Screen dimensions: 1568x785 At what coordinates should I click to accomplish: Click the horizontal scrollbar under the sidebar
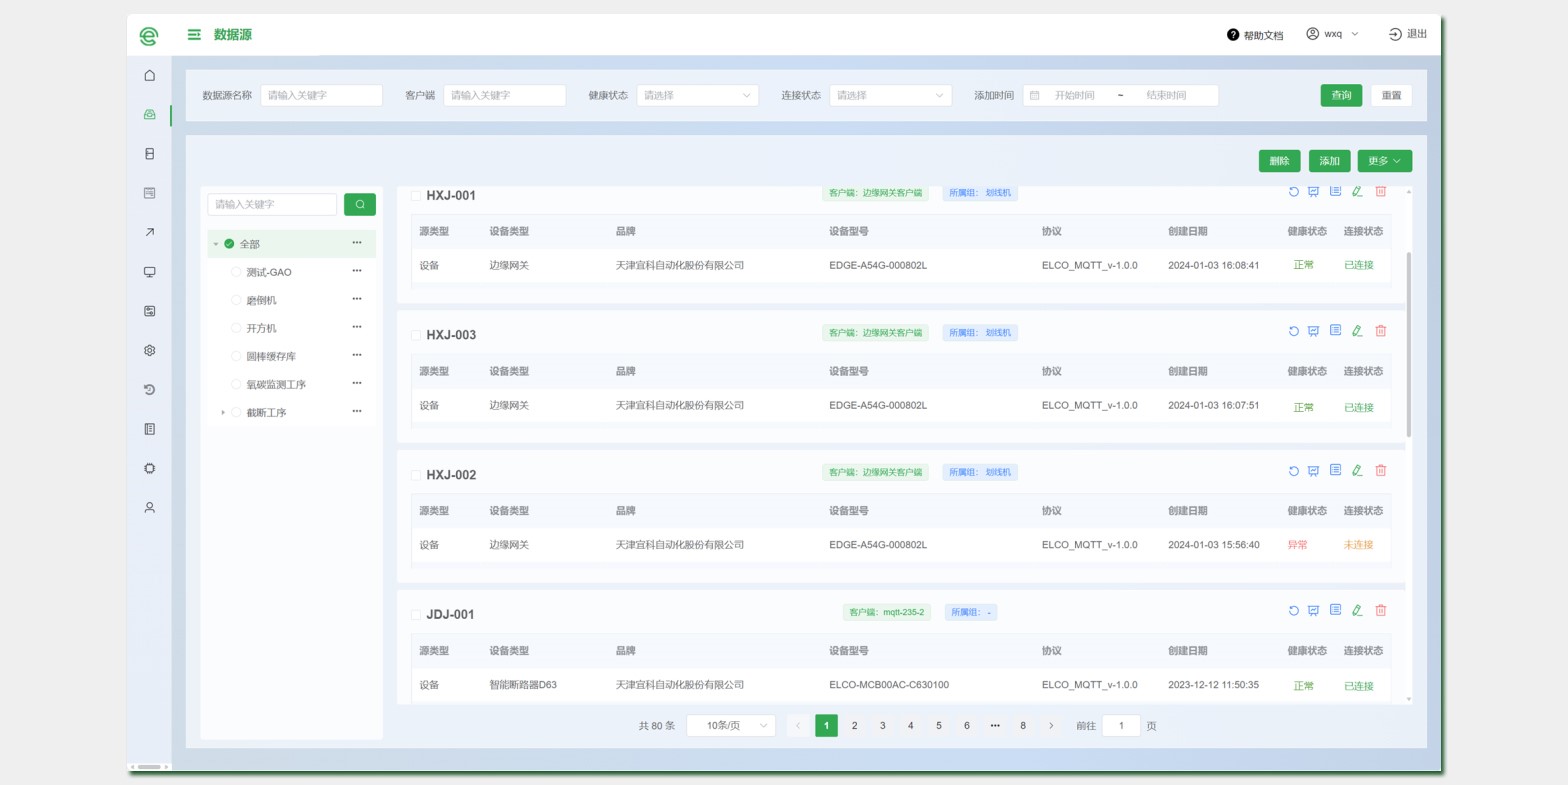click(x=149, y=767)
